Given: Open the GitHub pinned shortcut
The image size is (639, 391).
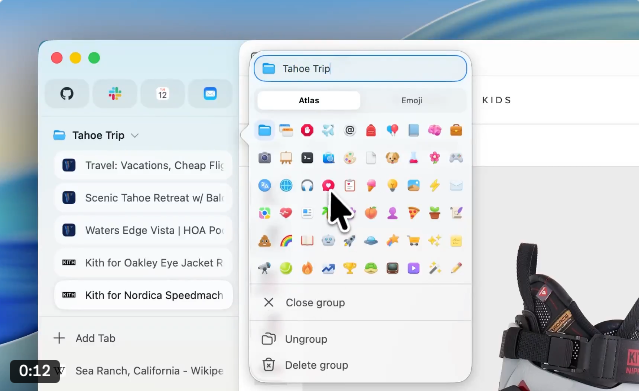Looking at the screenshot, I should [x=67, y=94].
